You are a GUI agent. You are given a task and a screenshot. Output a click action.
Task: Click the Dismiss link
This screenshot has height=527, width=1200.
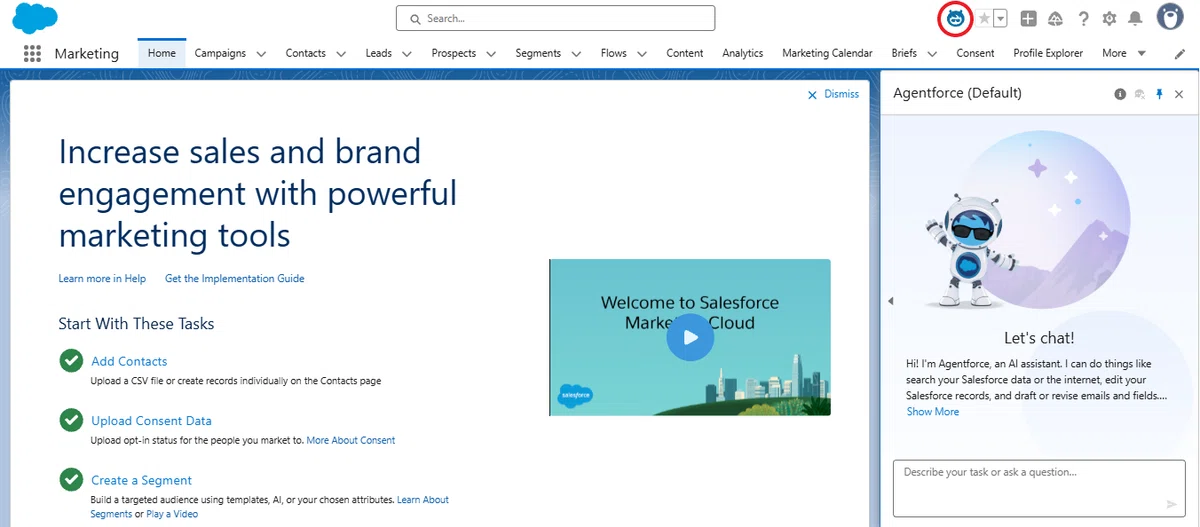pos(841,94)
